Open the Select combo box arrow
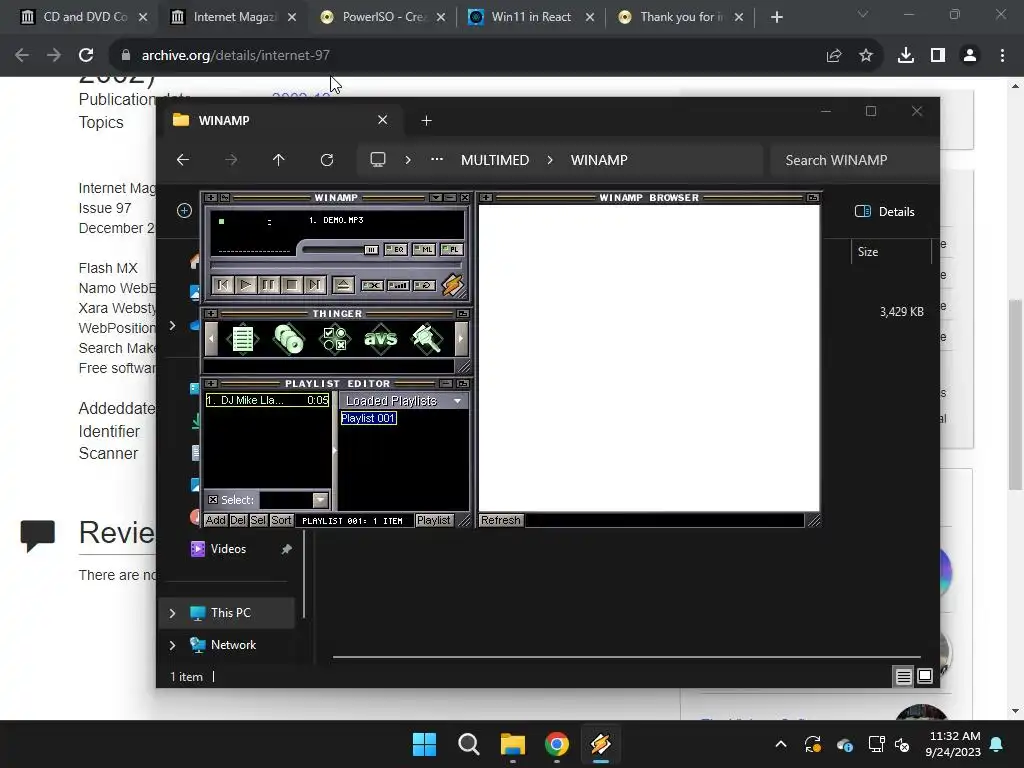Screen dimensions: 1024x768 320,500
